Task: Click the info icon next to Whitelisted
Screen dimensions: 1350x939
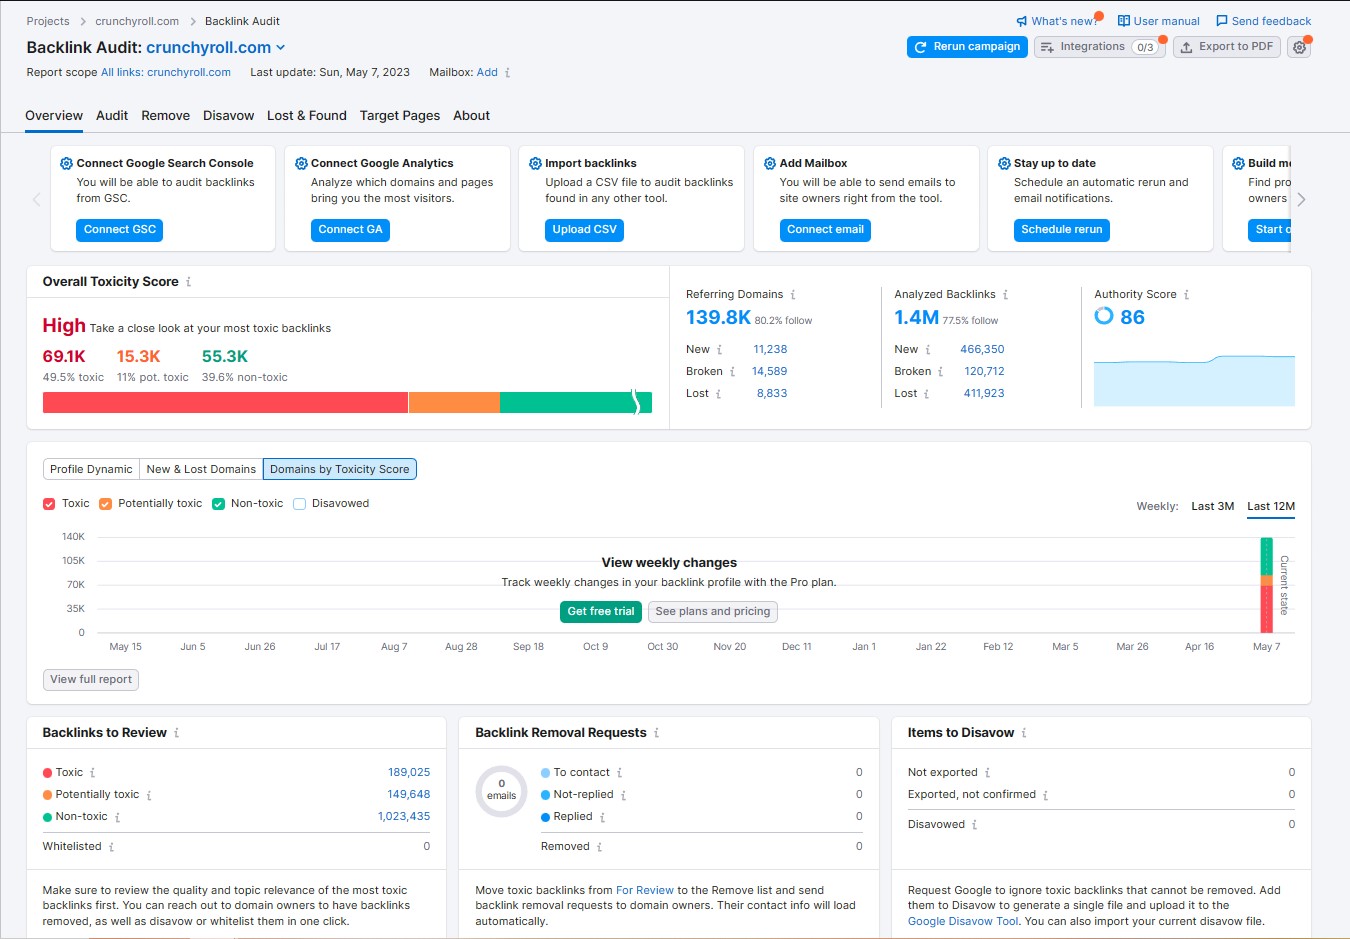Action: pos(111,847)
